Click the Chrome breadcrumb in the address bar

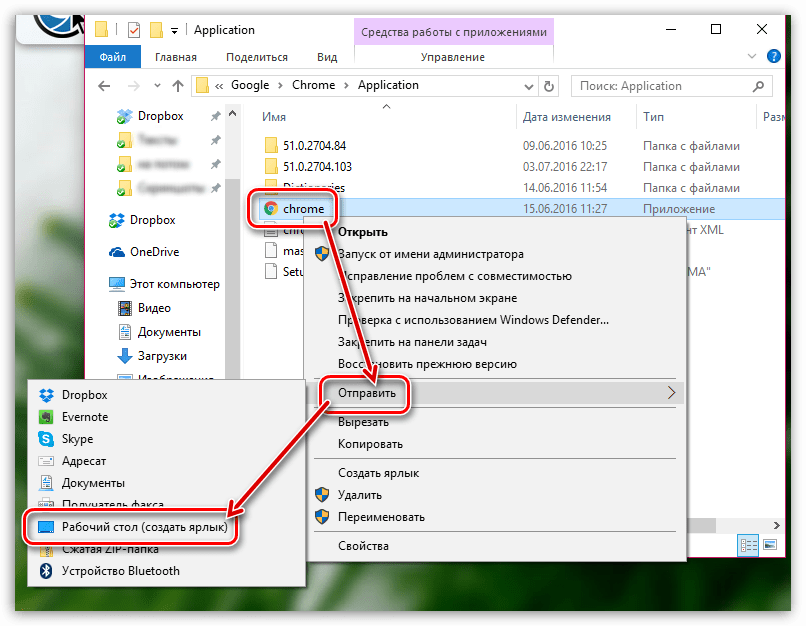(314, 86)
